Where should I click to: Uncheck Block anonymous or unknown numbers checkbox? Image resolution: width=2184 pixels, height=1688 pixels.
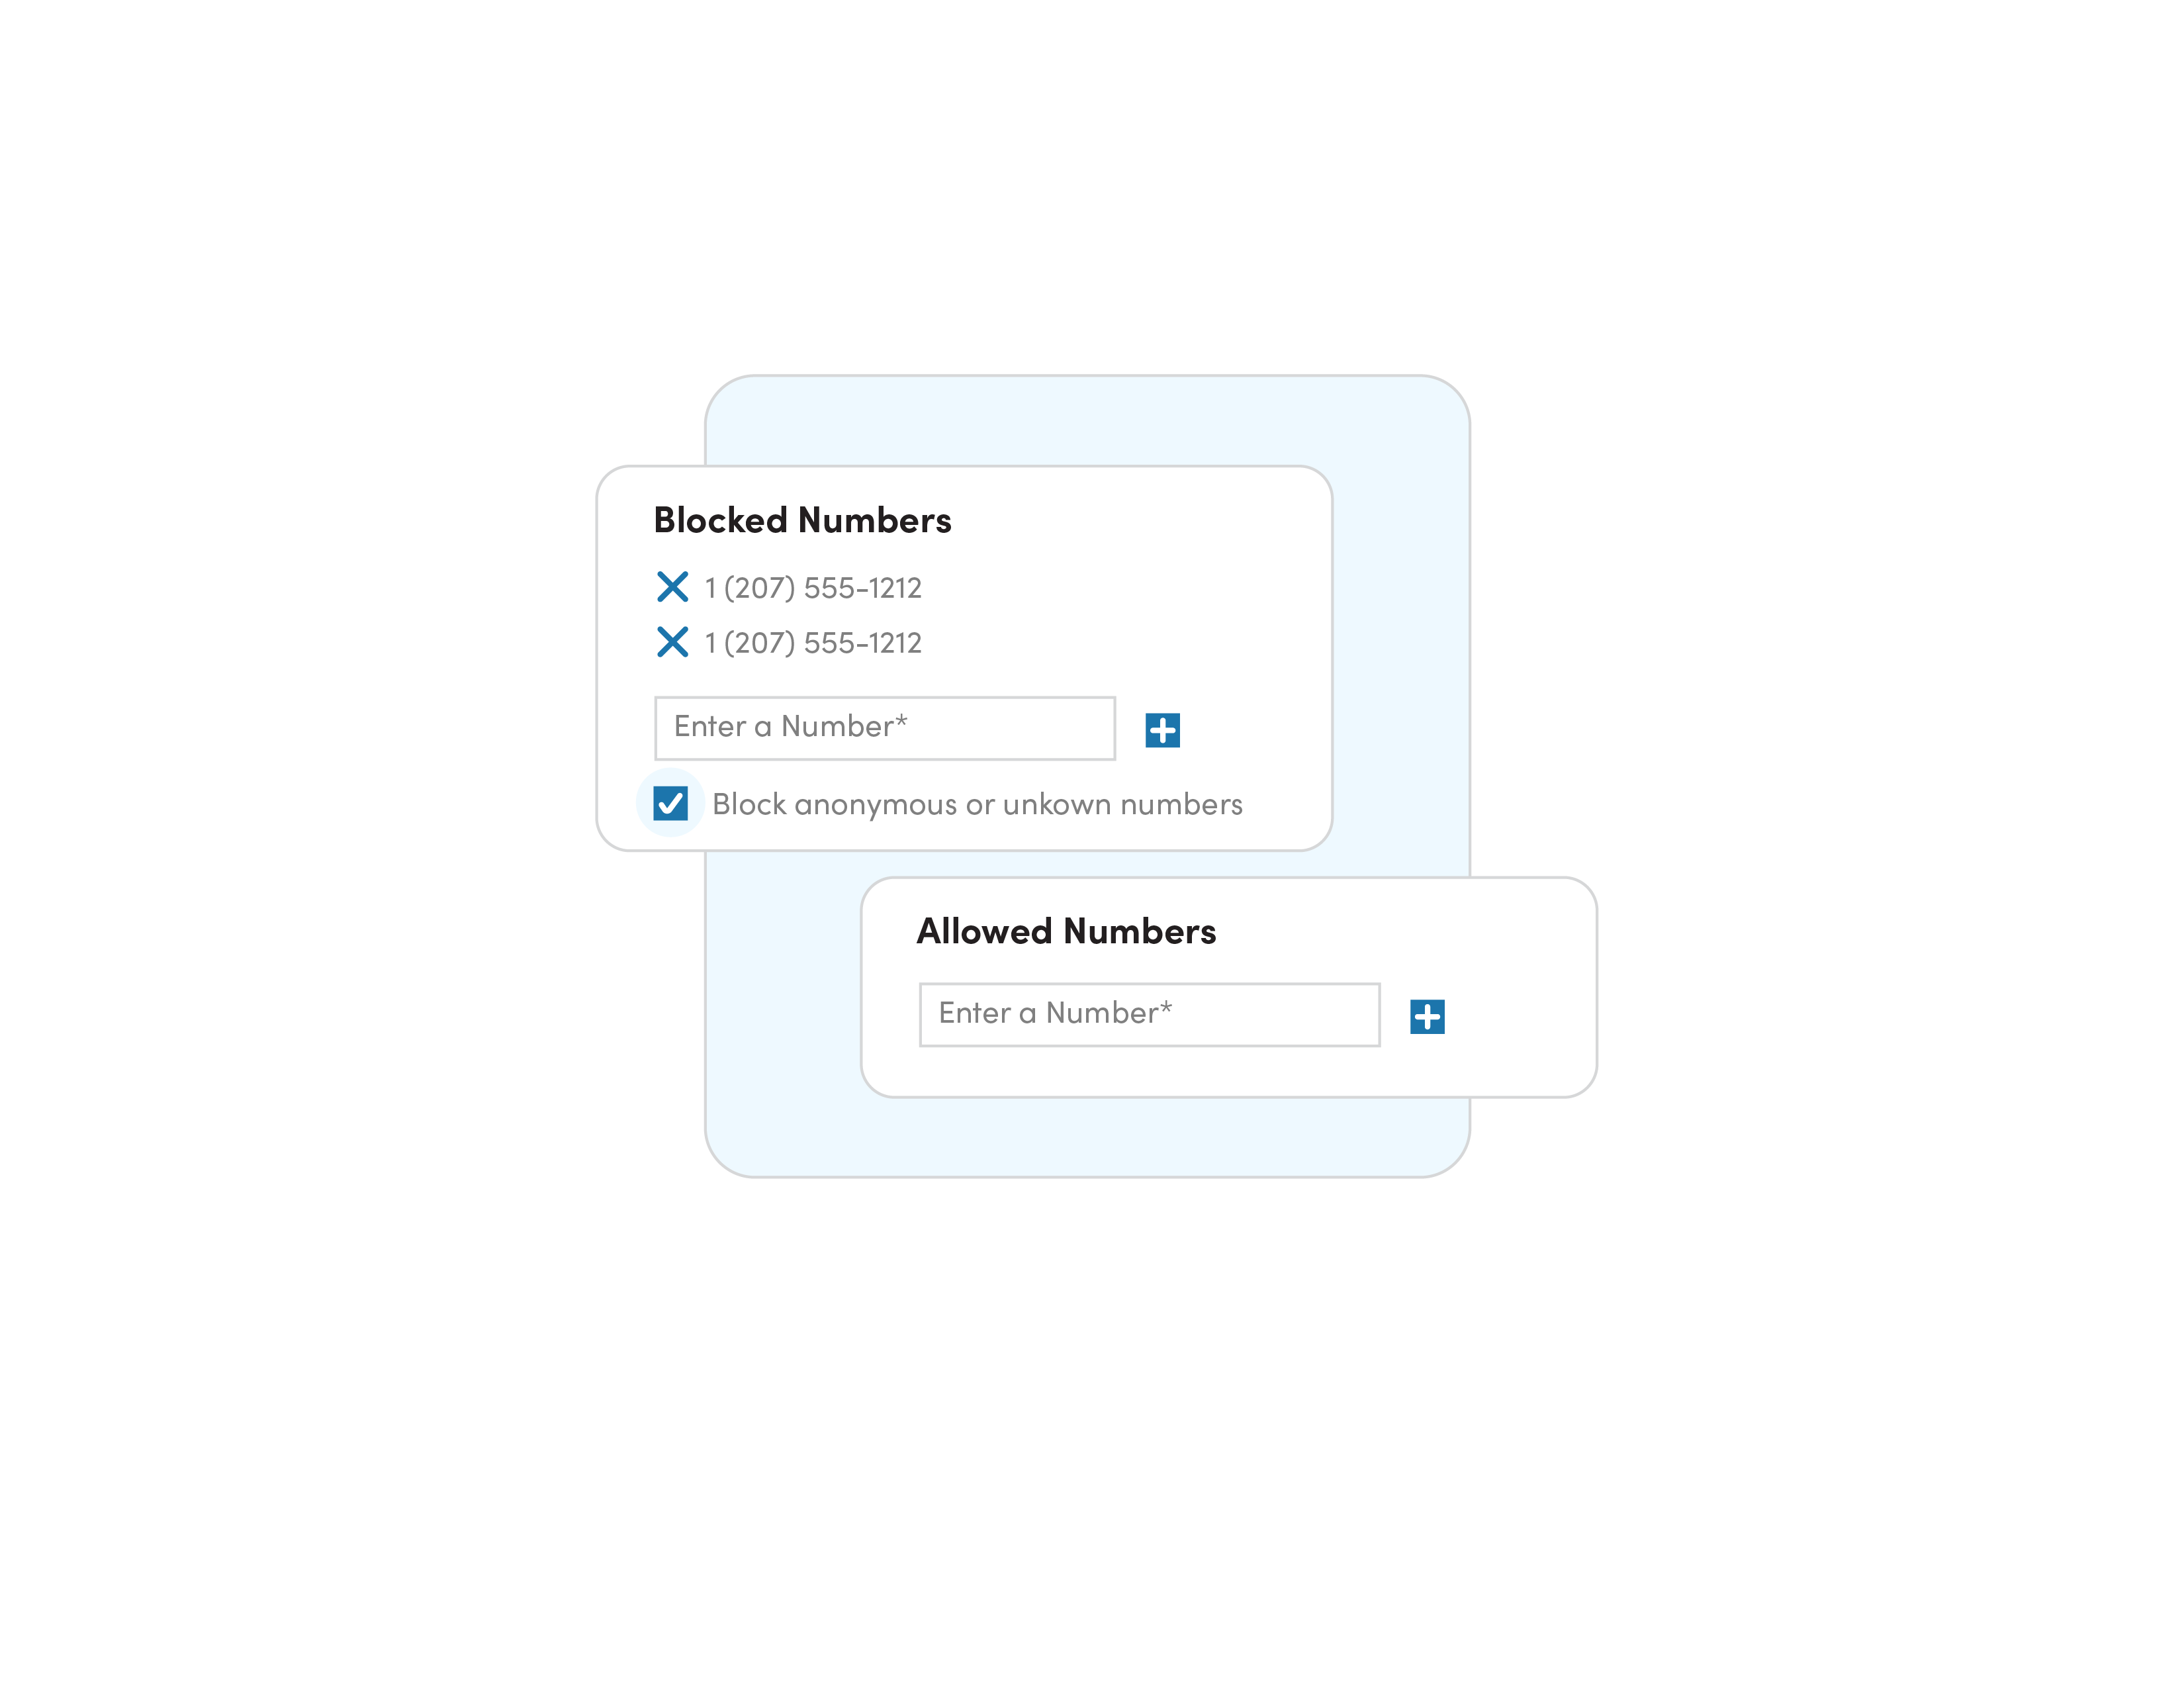(x=670, y=803)
